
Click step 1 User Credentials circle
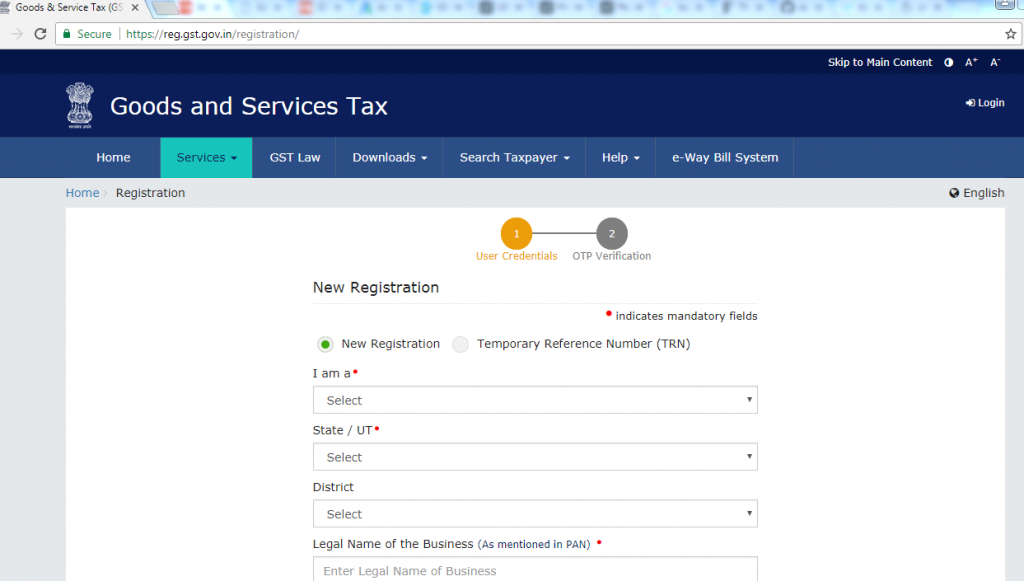(517, 234)
